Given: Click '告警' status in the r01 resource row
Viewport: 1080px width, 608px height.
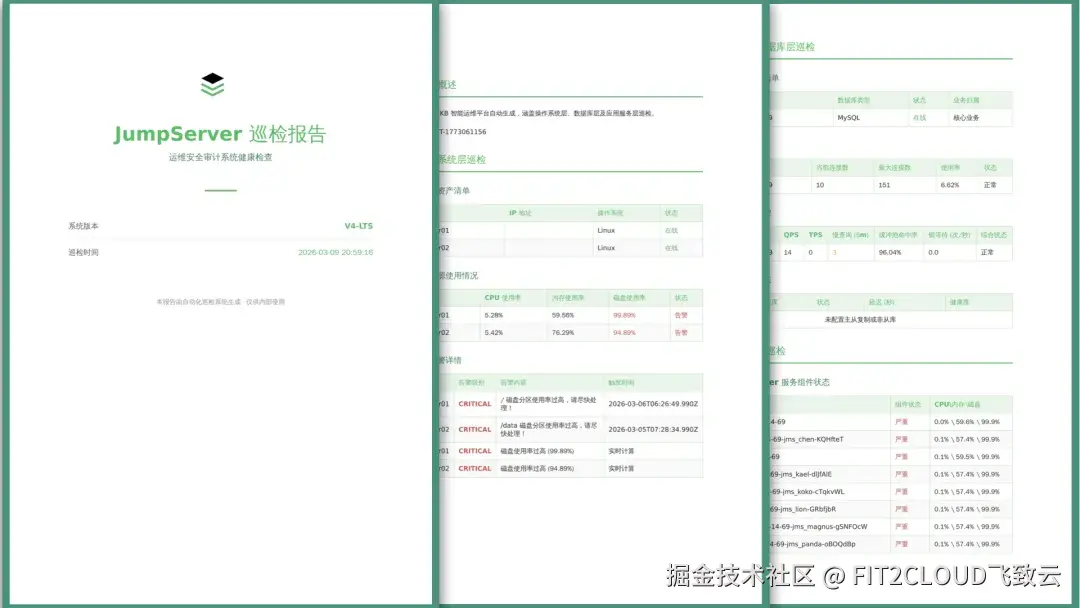Looking at the screenshot, I should [681, 315].
